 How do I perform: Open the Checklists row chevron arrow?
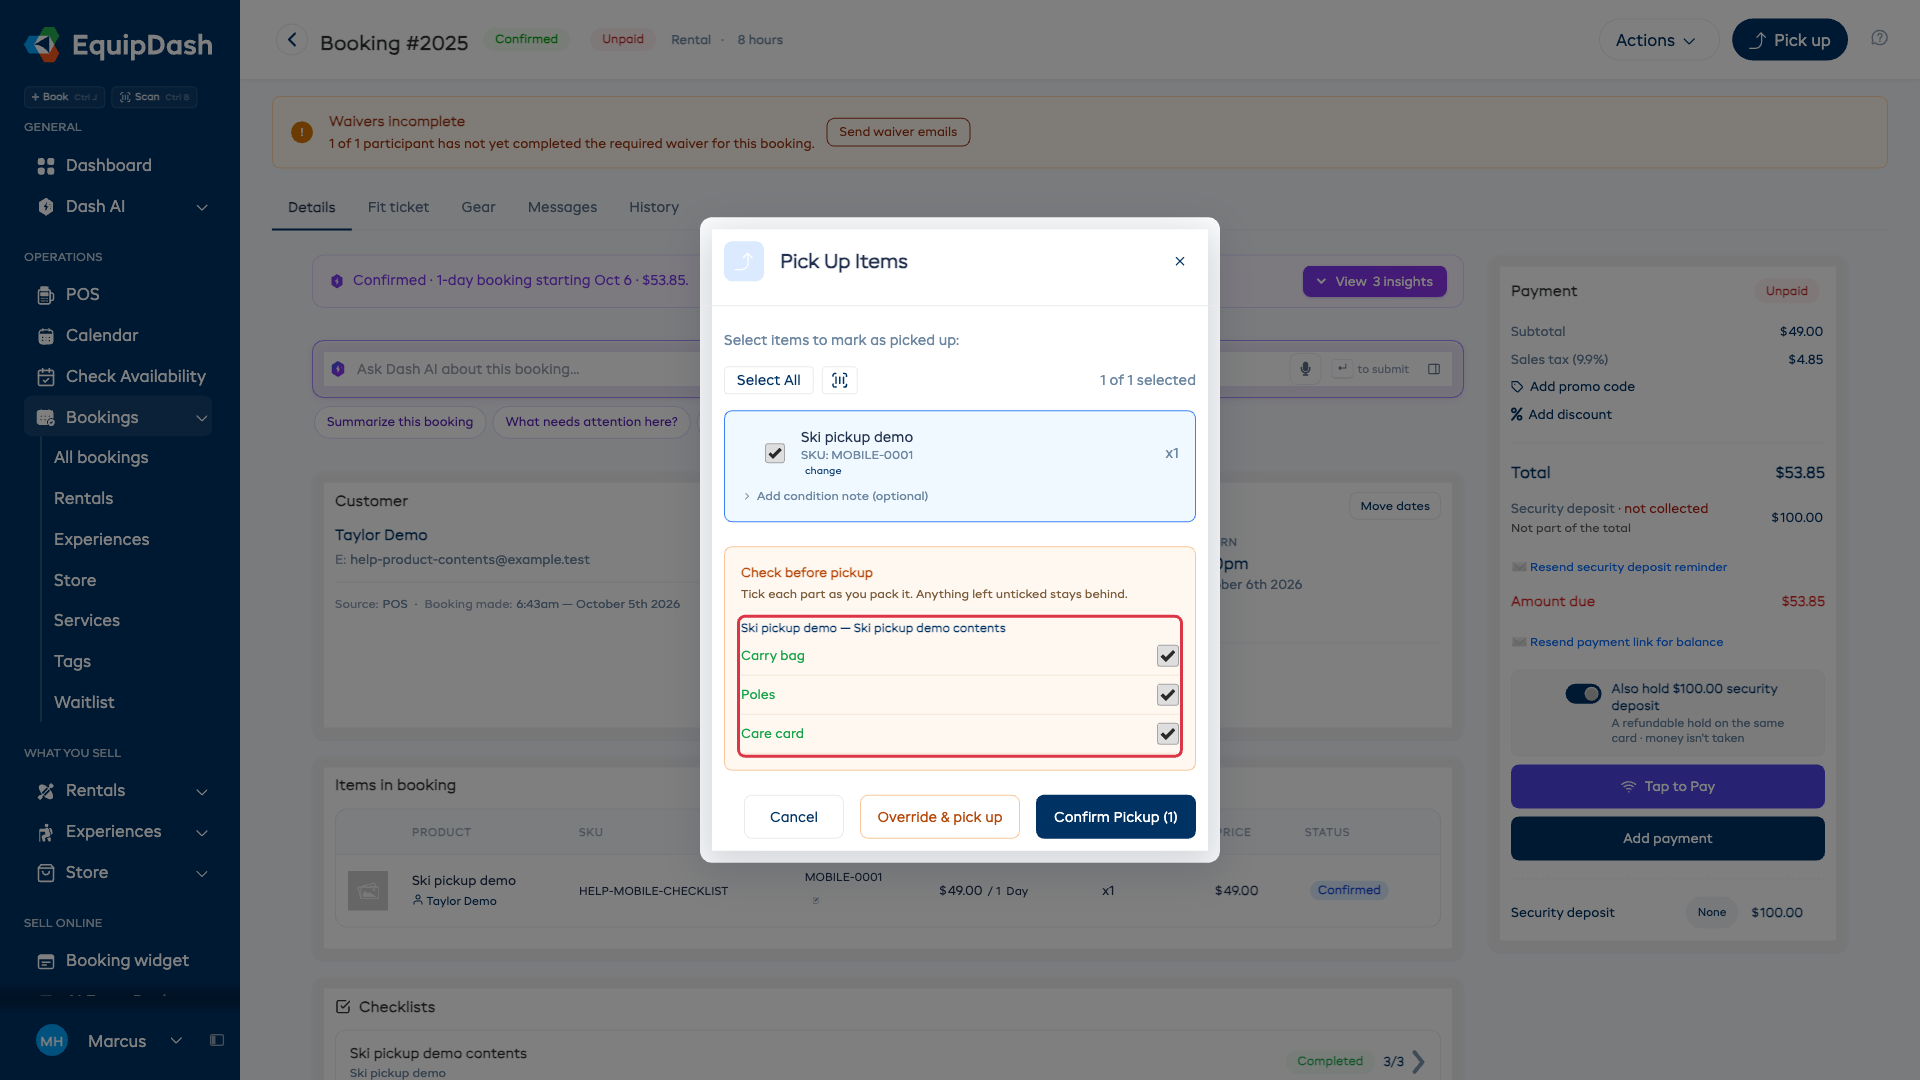tap(1418, 1062)
